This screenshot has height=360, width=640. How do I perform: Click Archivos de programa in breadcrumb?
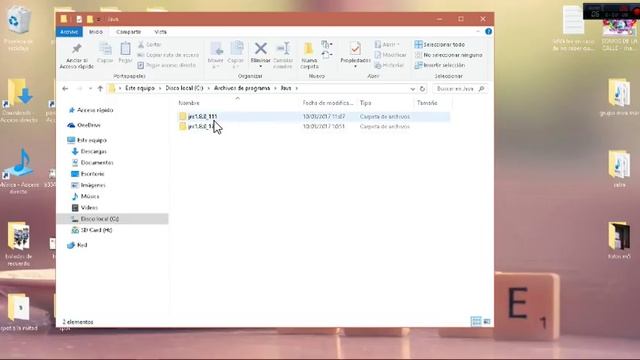coord(242,88)
